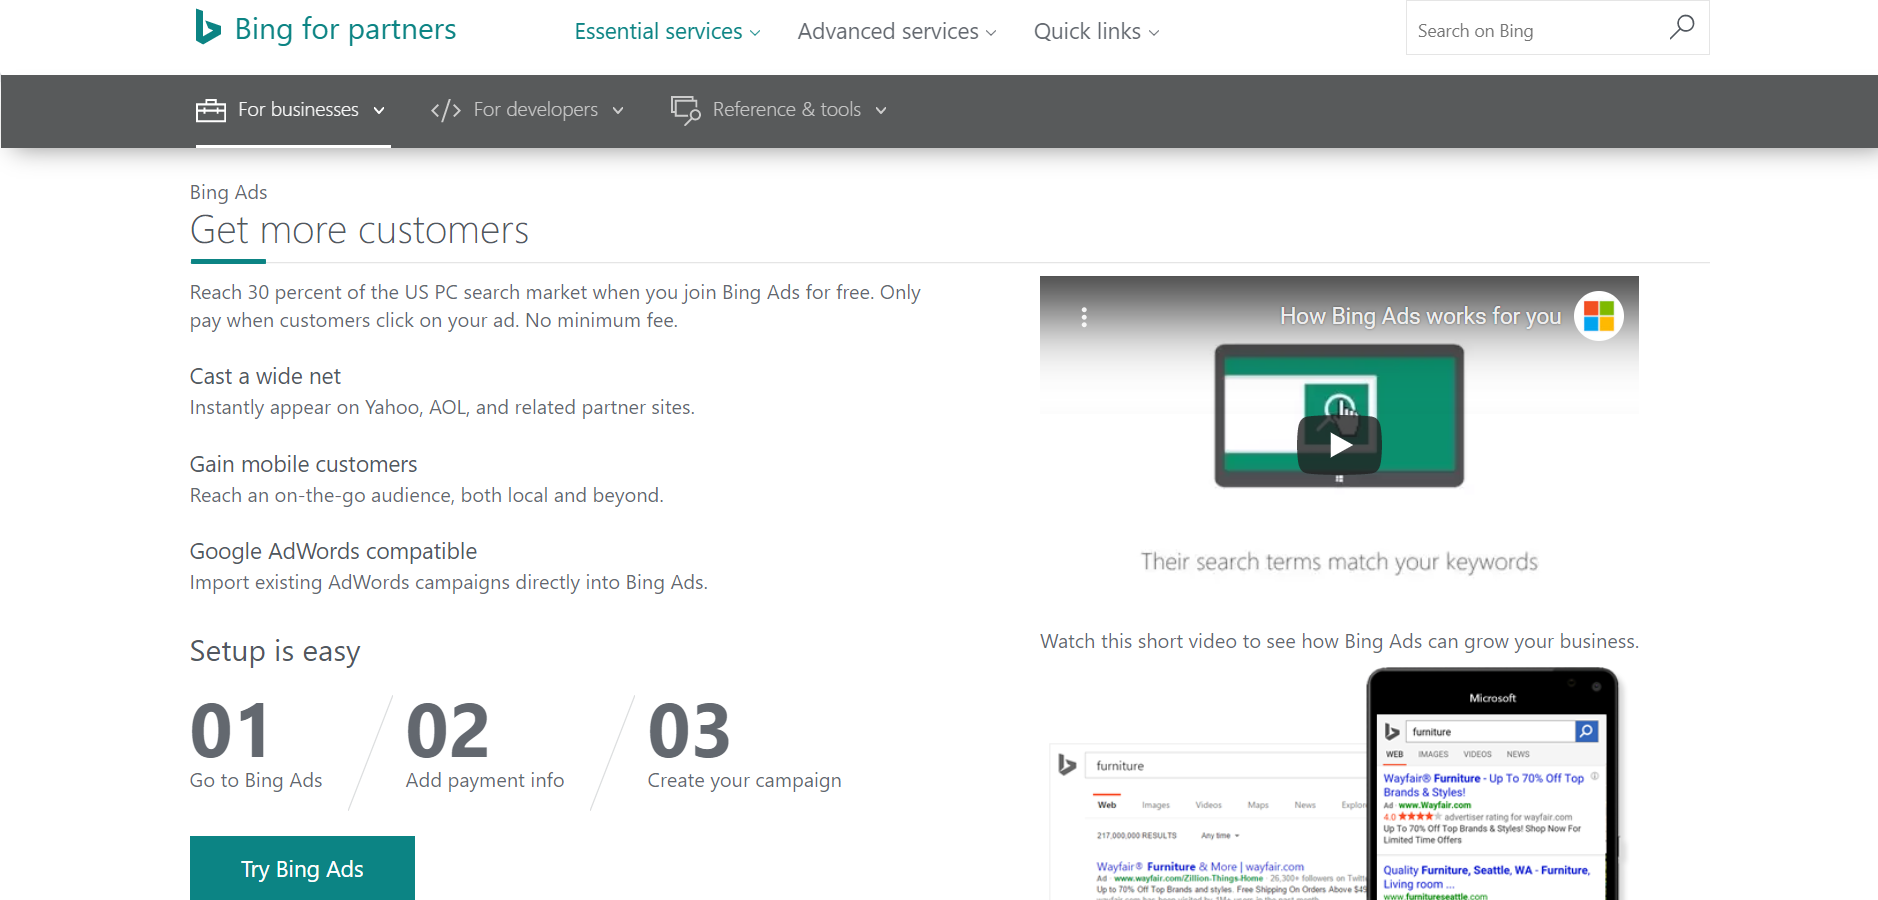
Task: Play the How Bing Ads works video
Action: point(1339,445)
